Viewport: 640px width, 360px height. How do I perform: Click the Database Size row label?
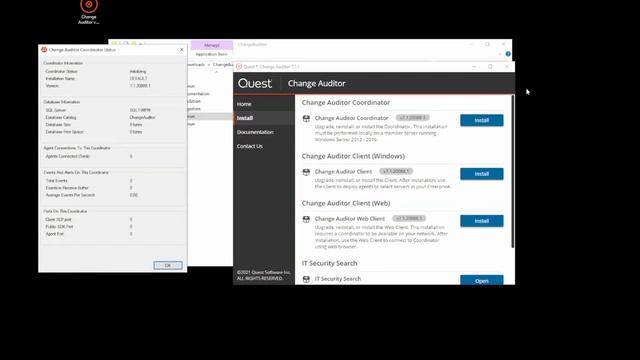point(58,125)
